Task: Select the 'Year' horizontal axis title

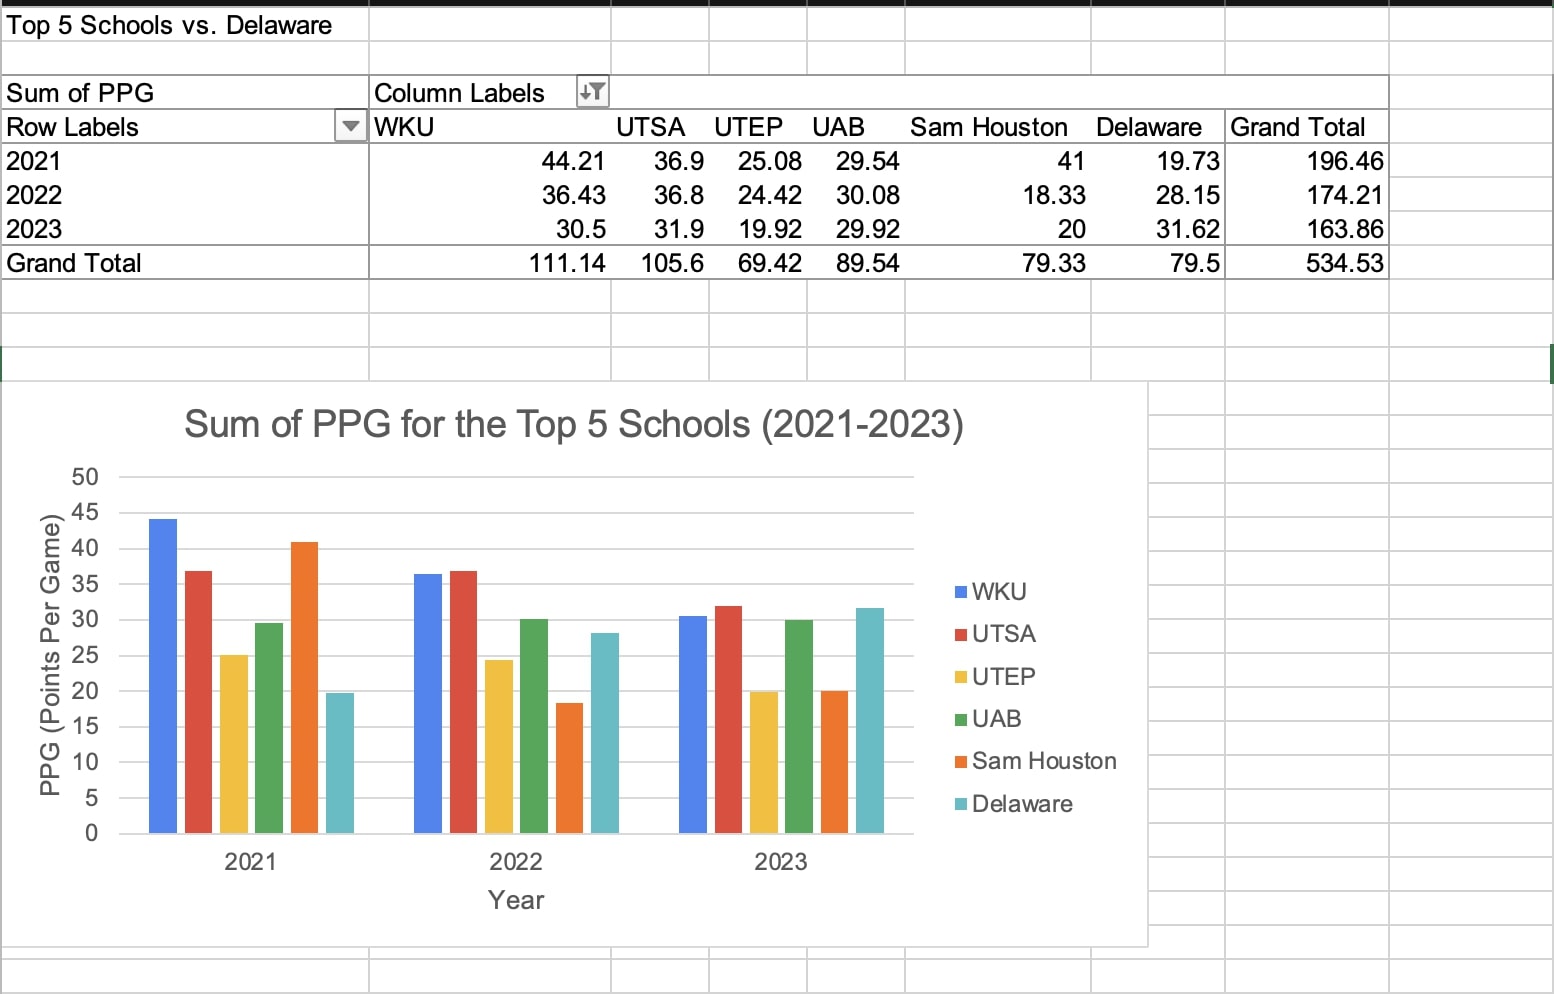Action: point(516,900)
